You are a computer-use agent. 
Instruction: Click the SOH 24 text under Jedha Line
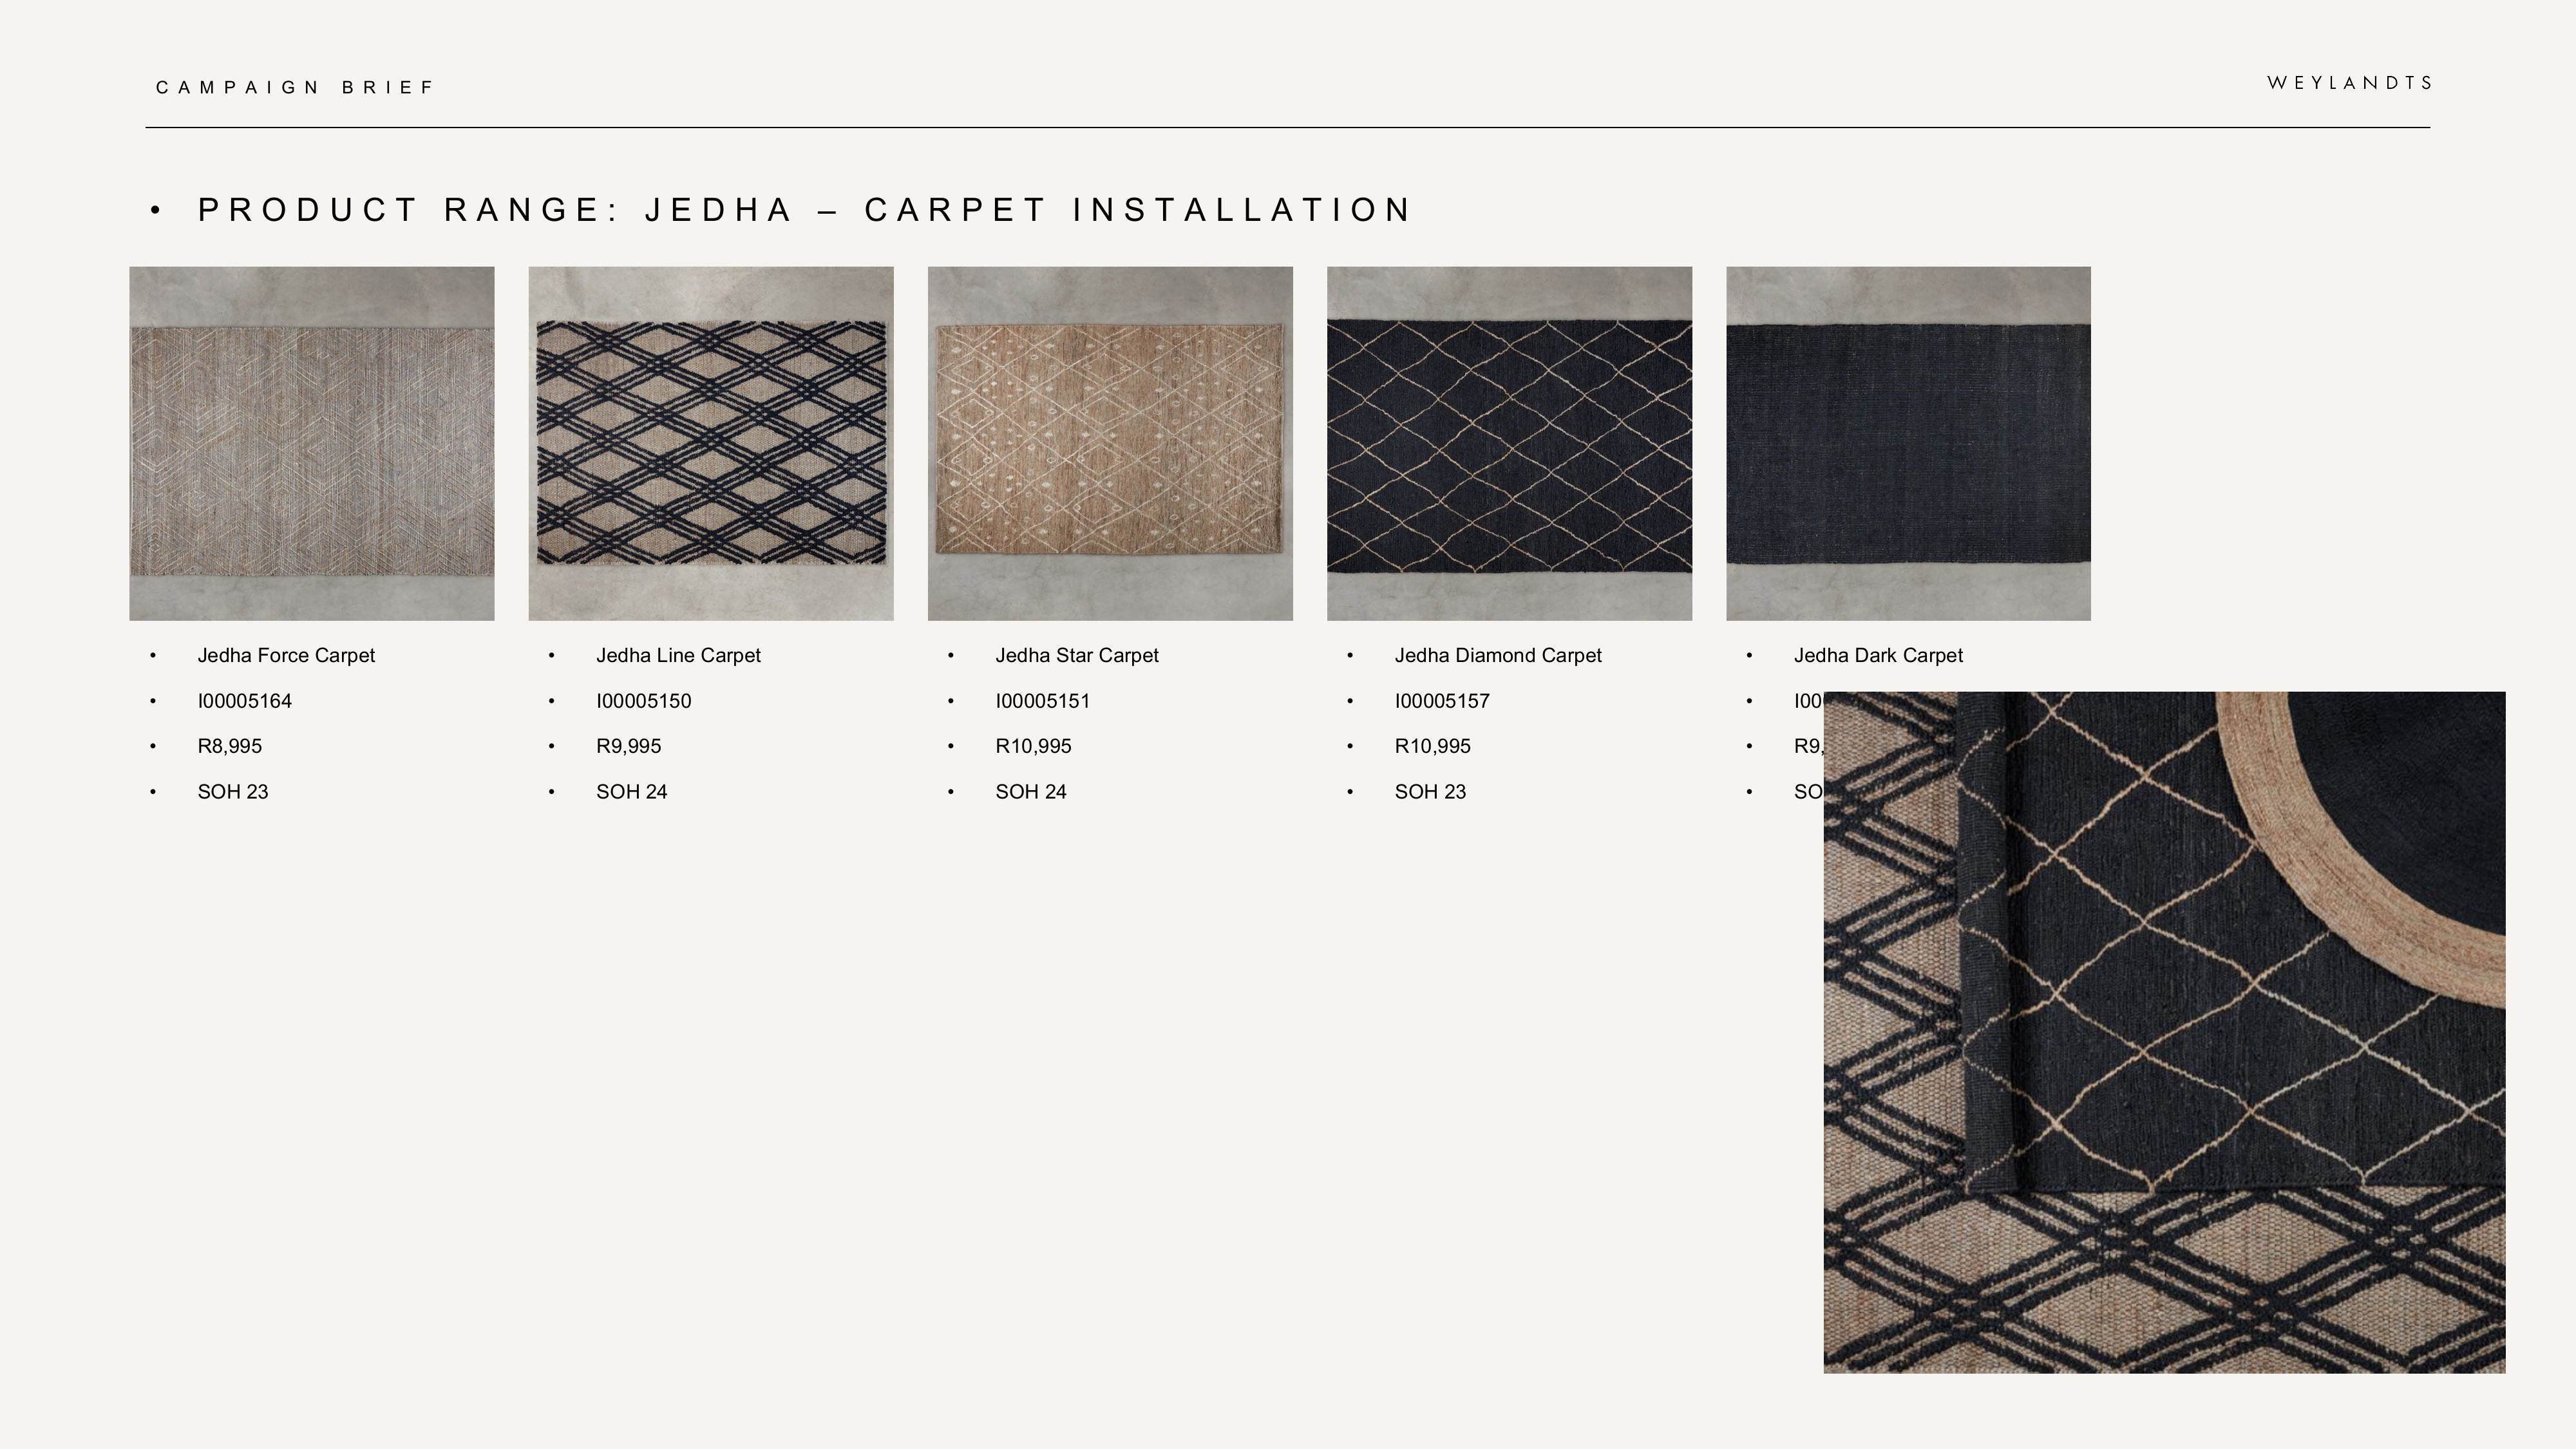point(631,791)
